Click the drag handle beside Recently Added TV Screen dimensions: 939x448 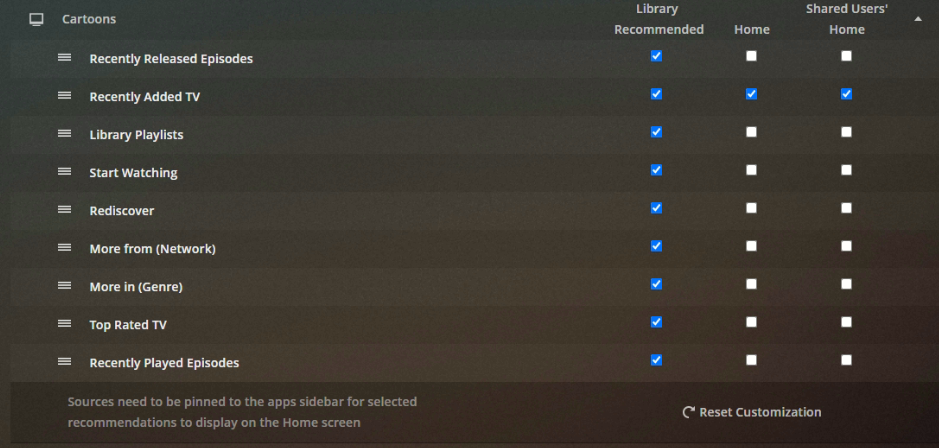click(x=64, y=95)
